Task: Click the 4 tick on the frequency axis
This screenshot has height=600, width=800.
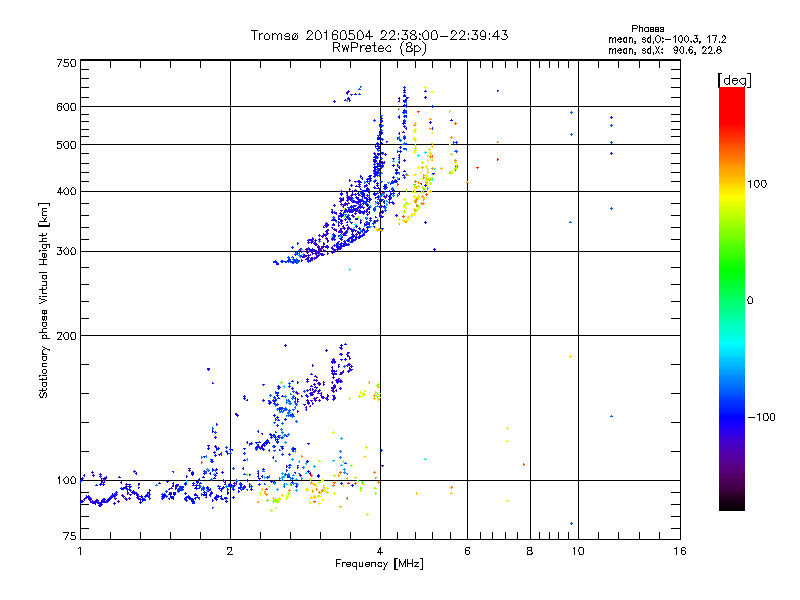Action: tap(380, 551)
